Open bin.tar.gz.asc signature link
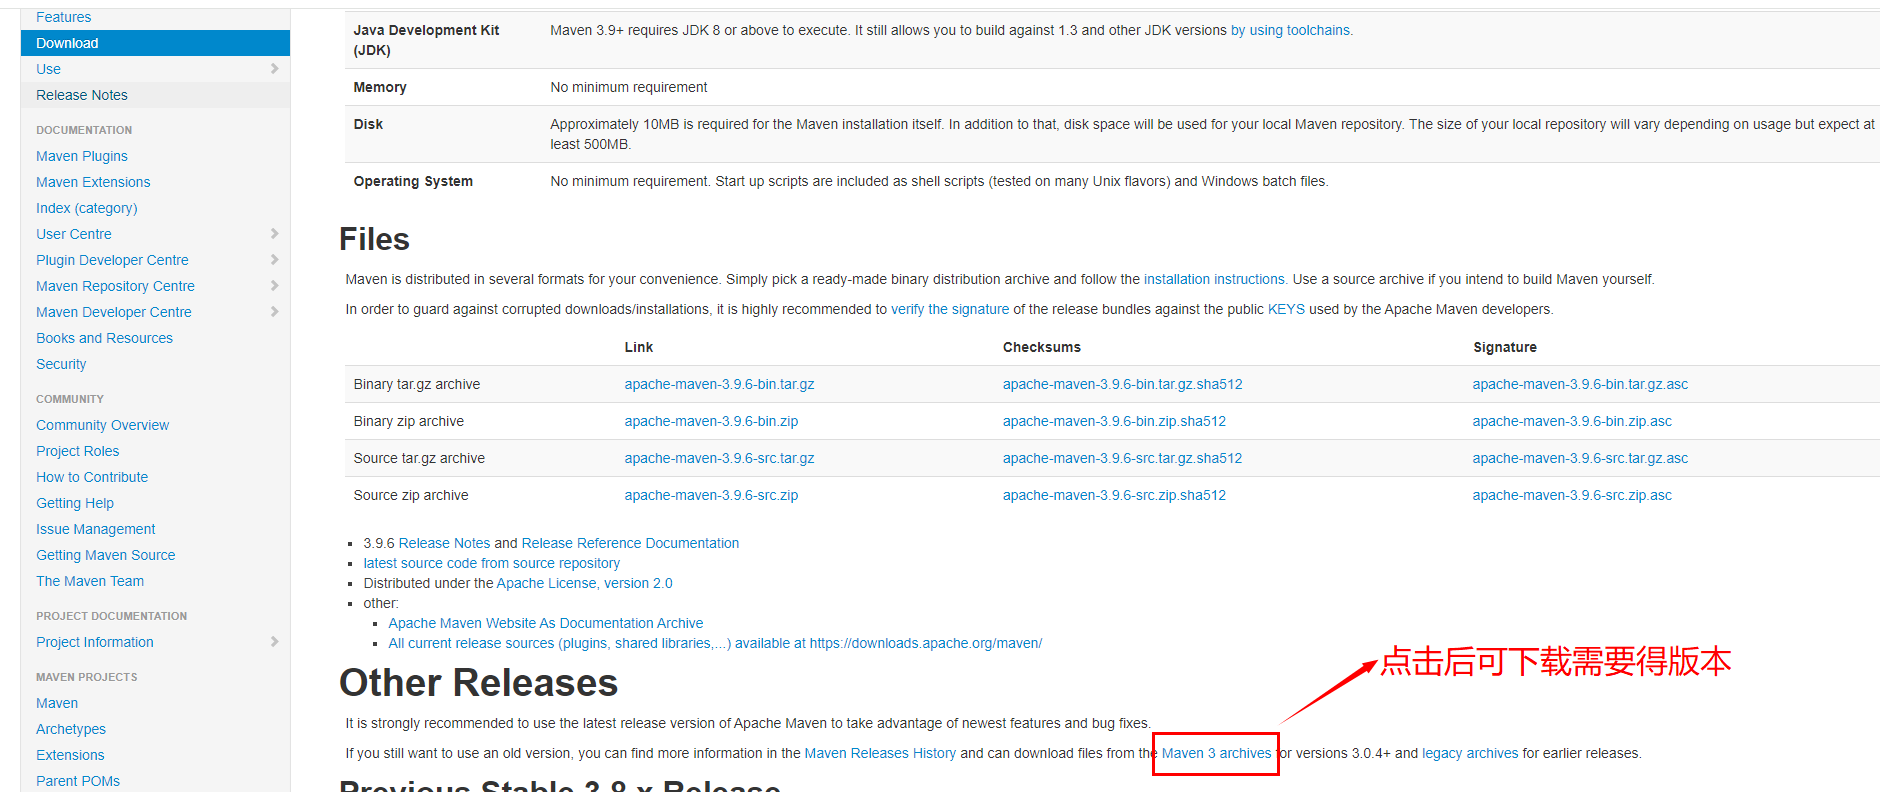The width and height of the screenshot is (1880, 792). [1580, 384]
